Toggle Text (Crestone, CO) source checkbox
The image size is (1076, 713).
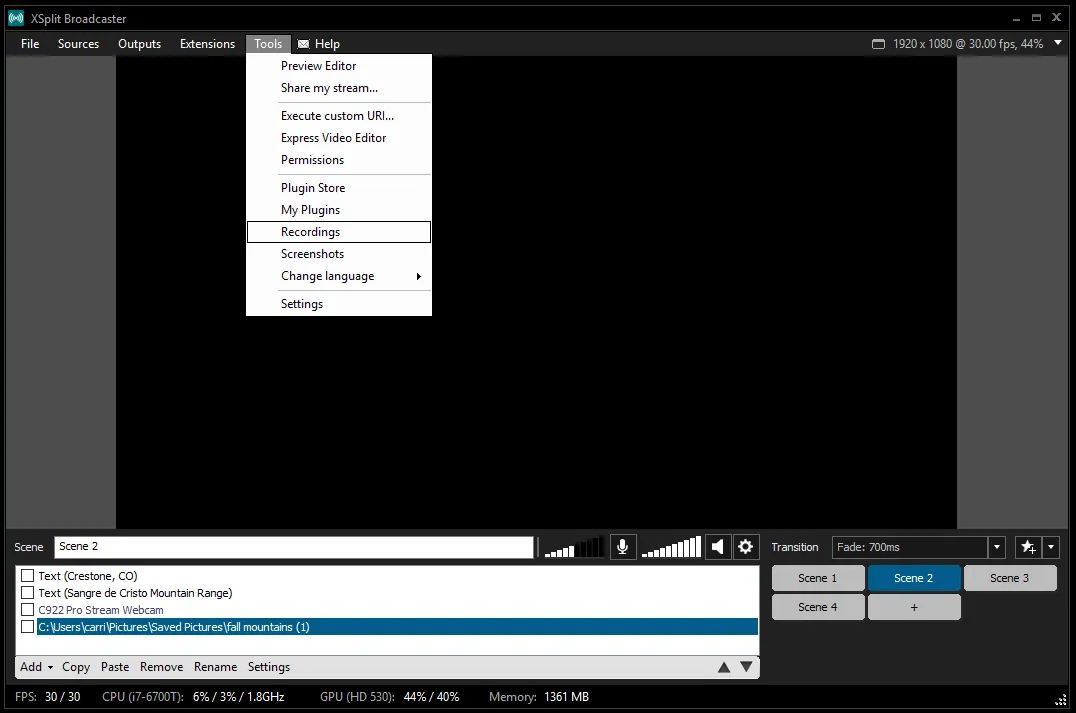[x=27, y=576]
